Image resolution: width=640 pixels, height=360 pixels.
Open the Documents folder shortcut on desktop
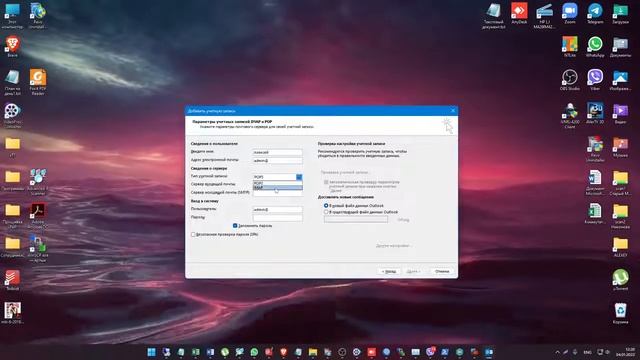click(620, 47)
